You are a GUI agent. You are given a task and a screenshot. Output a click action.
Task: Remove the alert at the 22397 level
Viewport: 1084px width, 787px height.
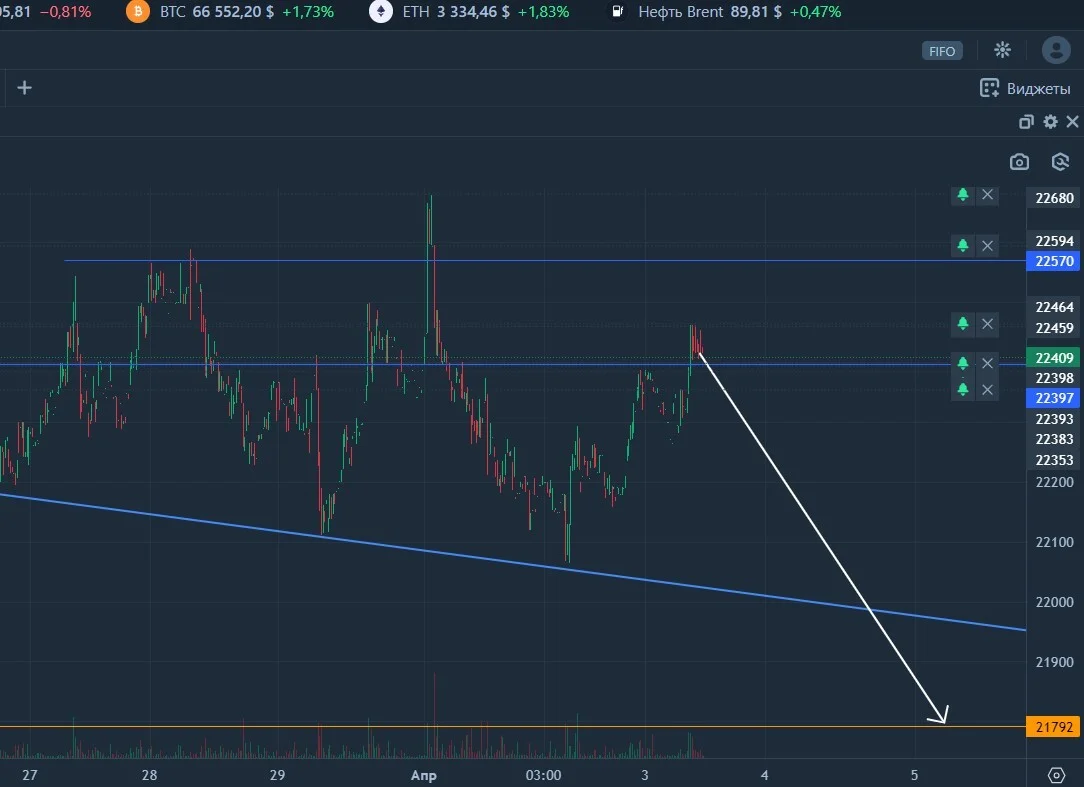pos(988,390)
